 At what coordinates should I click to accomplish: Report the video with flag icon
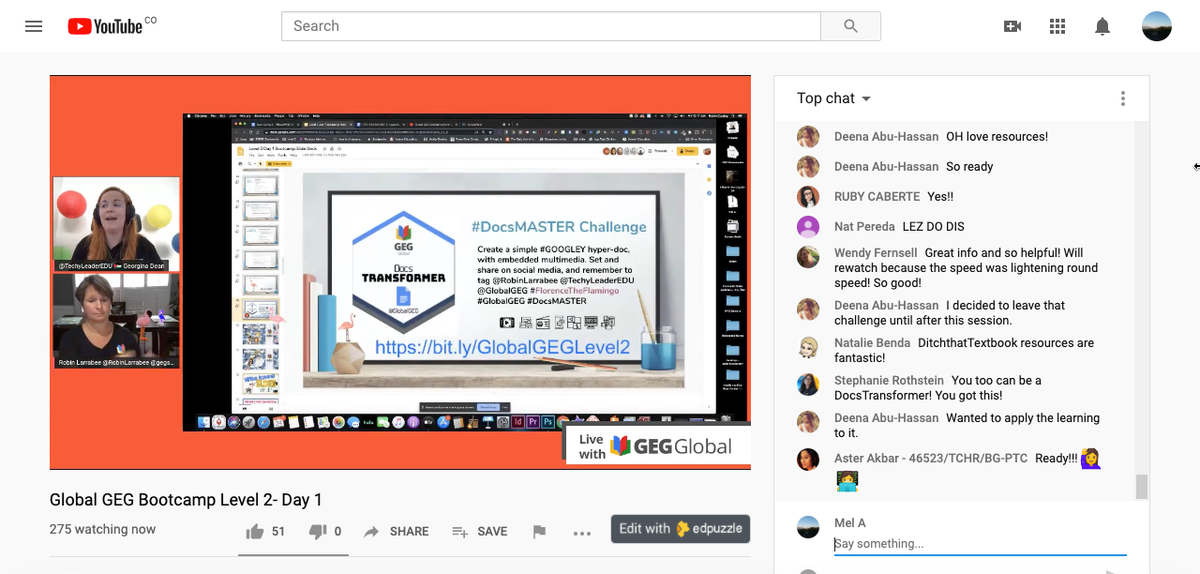coord(539,531)
